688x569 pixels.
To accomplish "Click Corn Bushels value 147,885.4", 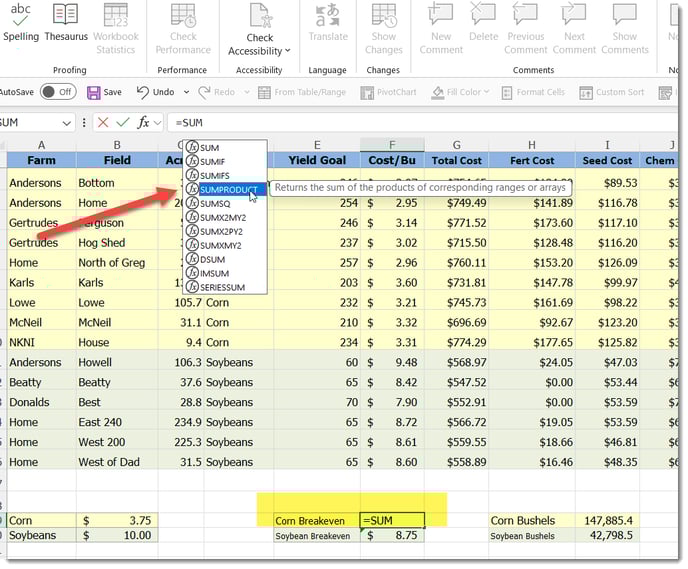I will click(607, 520).
